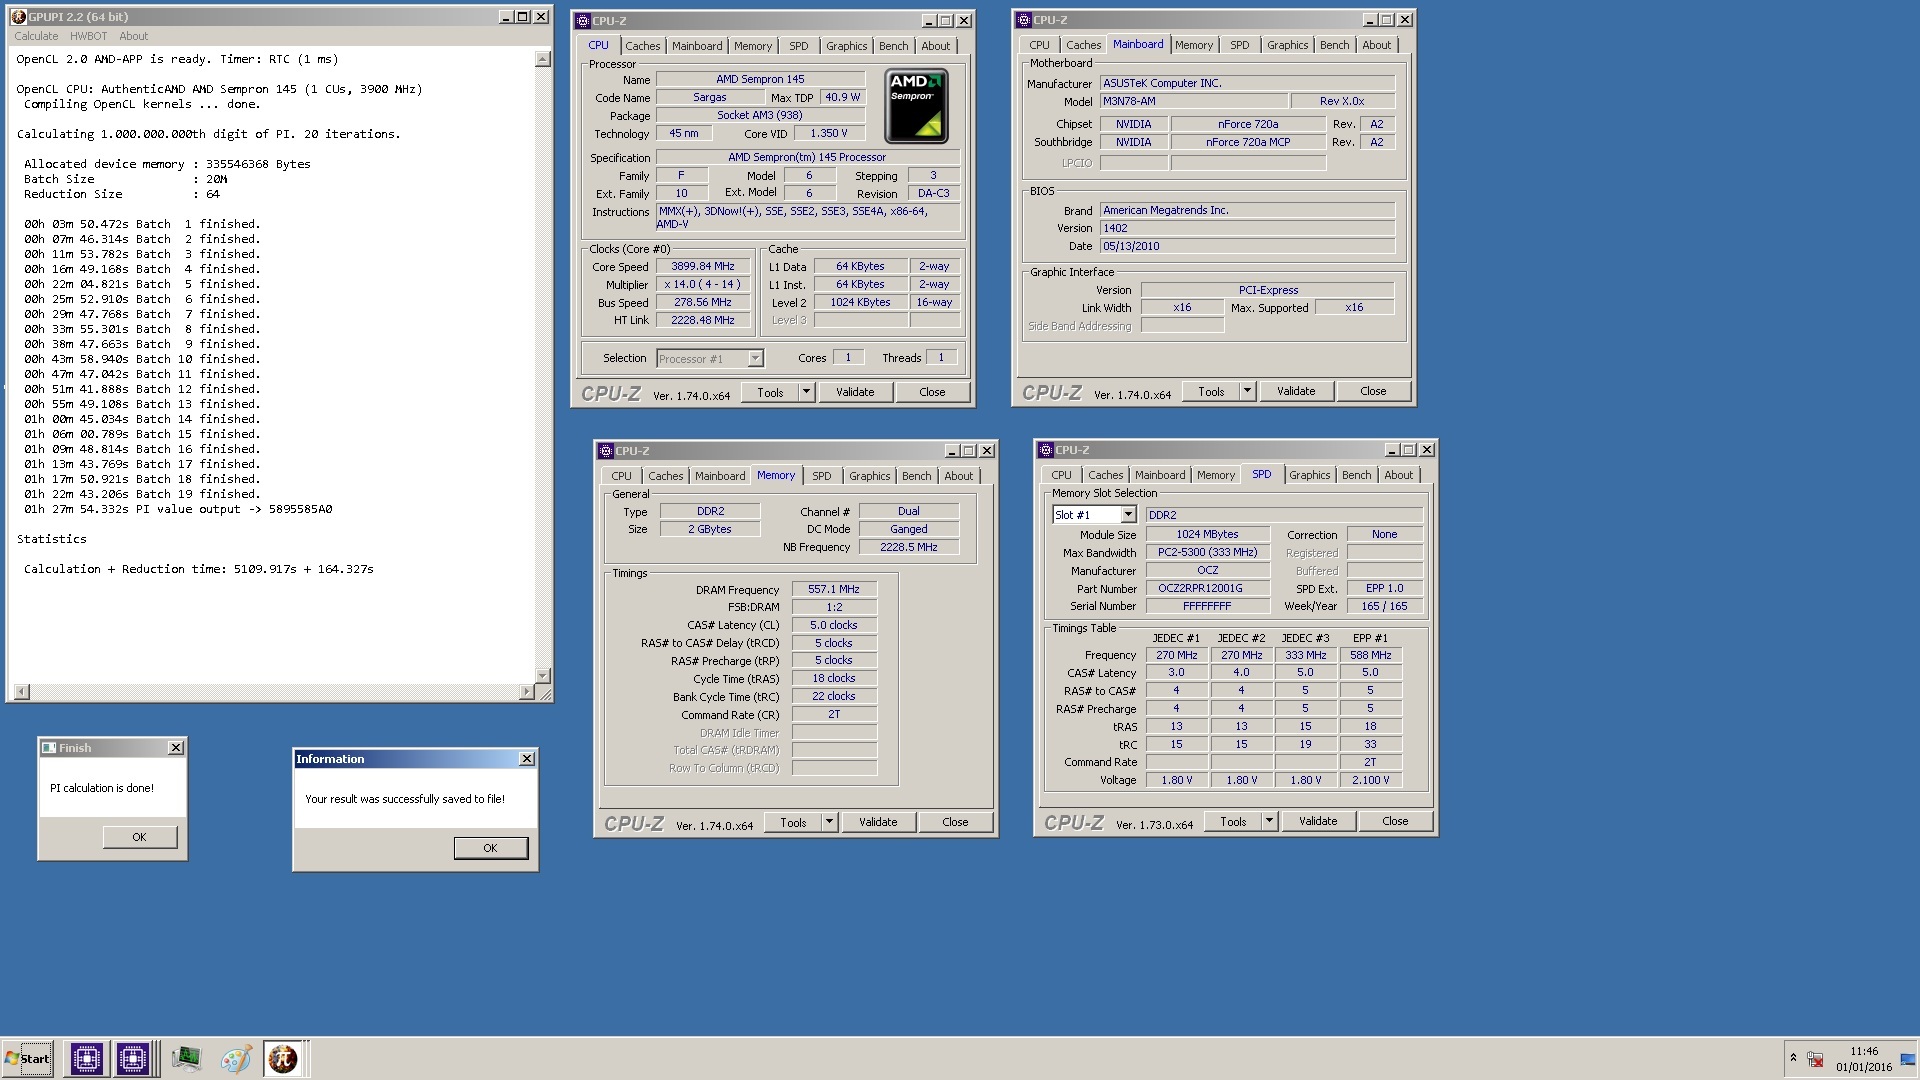The image size is (1920, 1080).
Task: Click GPUPI horizontal scrollbar right arrow
Action: pos(527,692)
